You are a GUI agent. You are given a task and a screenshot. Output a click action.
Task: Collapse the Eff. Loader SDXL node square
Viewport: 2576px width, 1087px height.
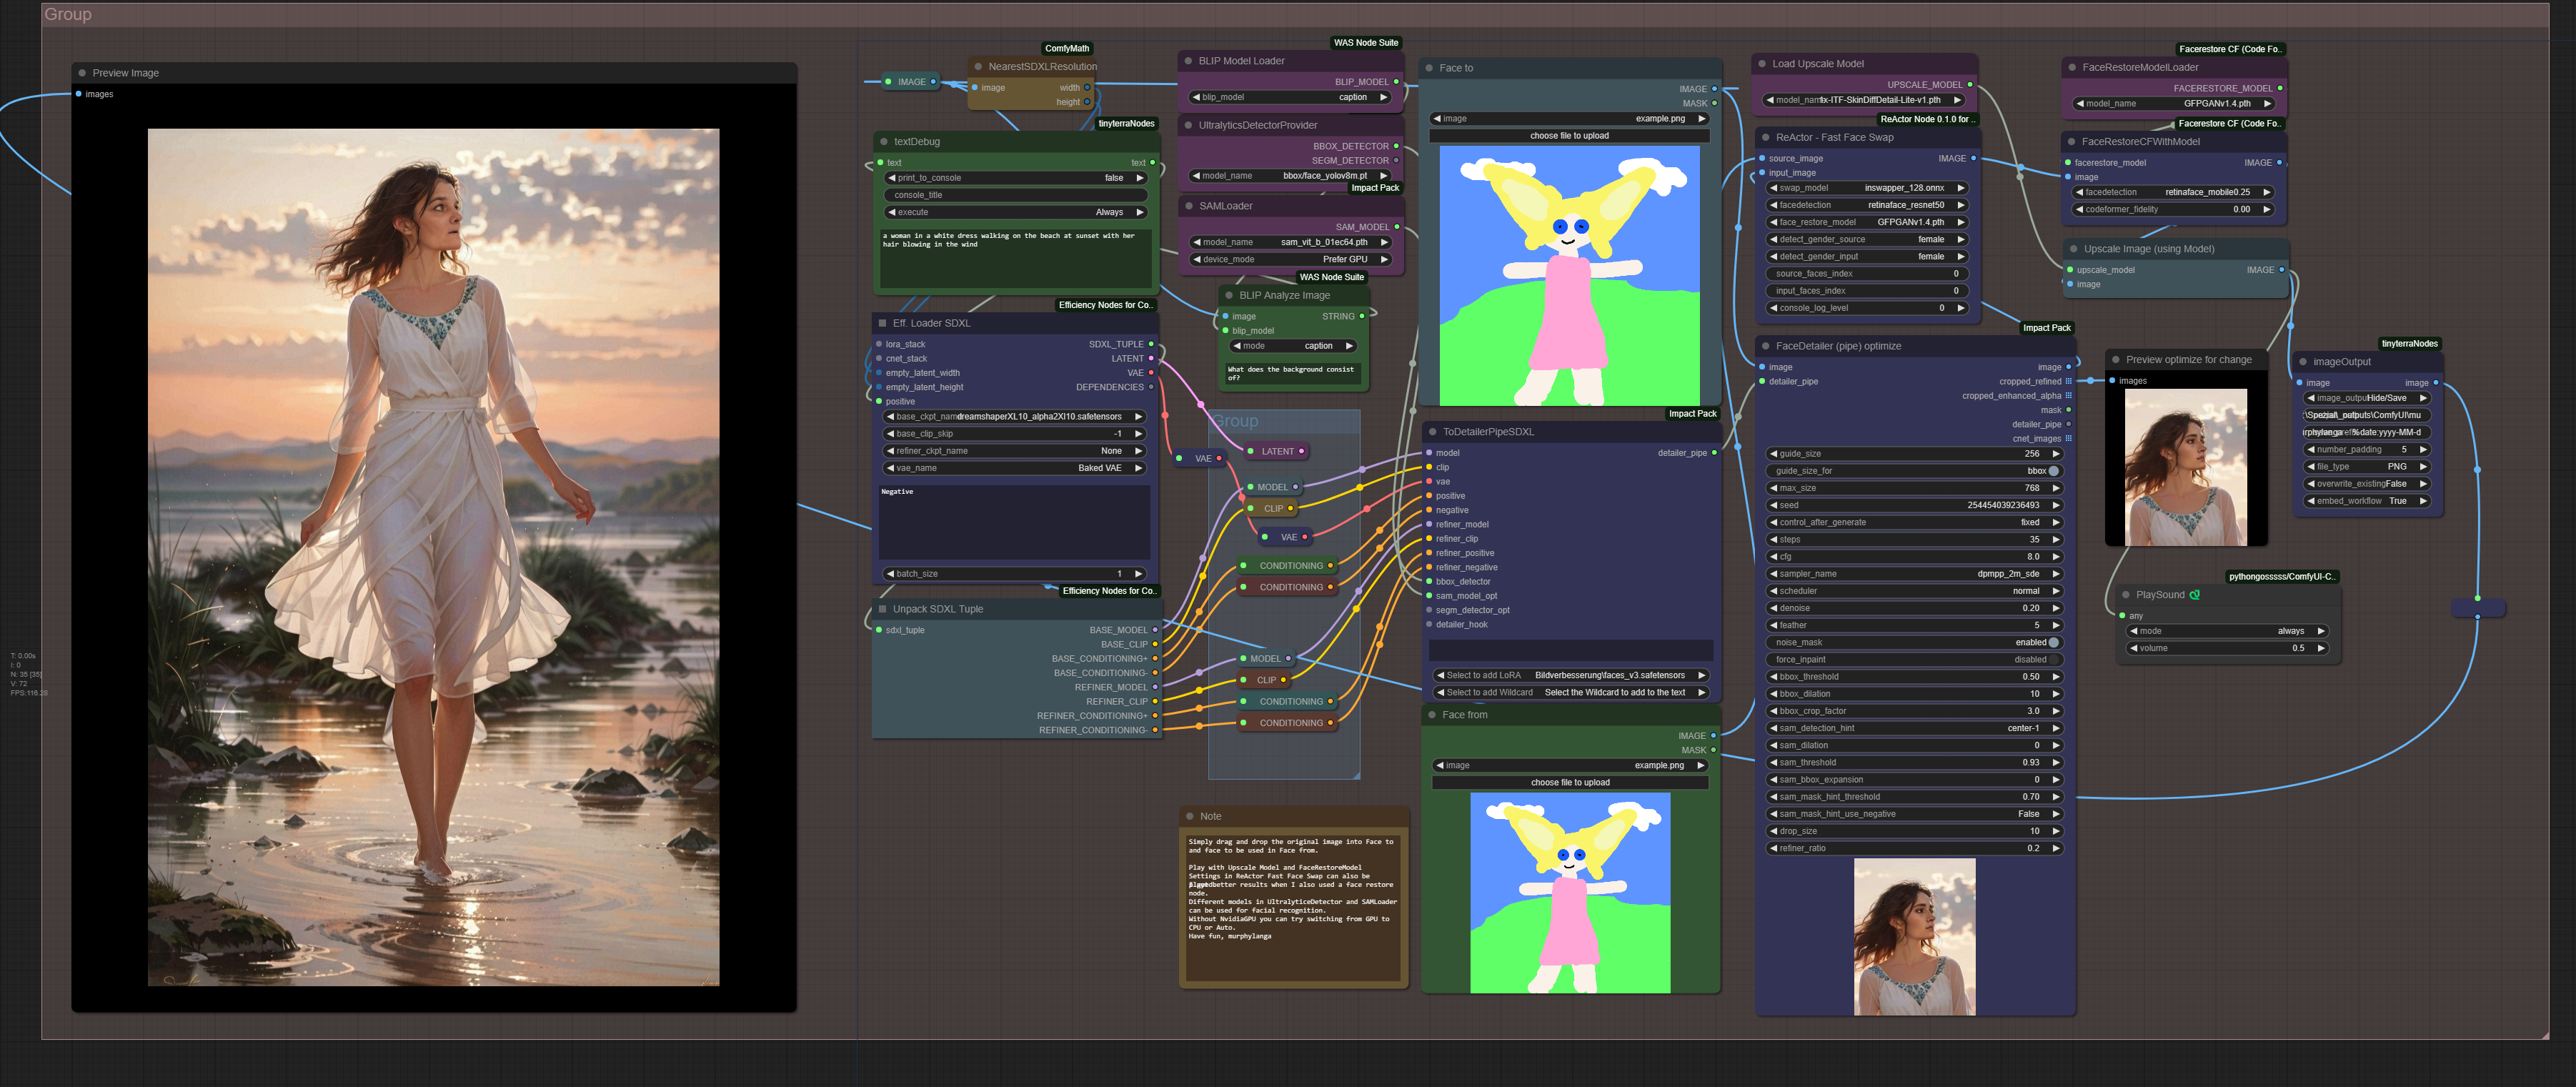pos(882,323)
